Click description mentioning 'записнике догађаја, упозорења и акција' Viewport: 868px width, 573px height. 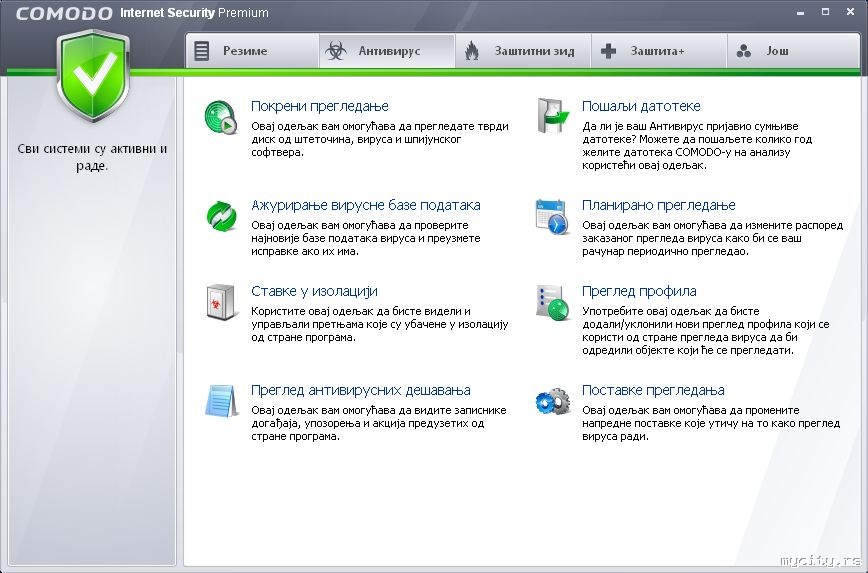pos(379,423)
